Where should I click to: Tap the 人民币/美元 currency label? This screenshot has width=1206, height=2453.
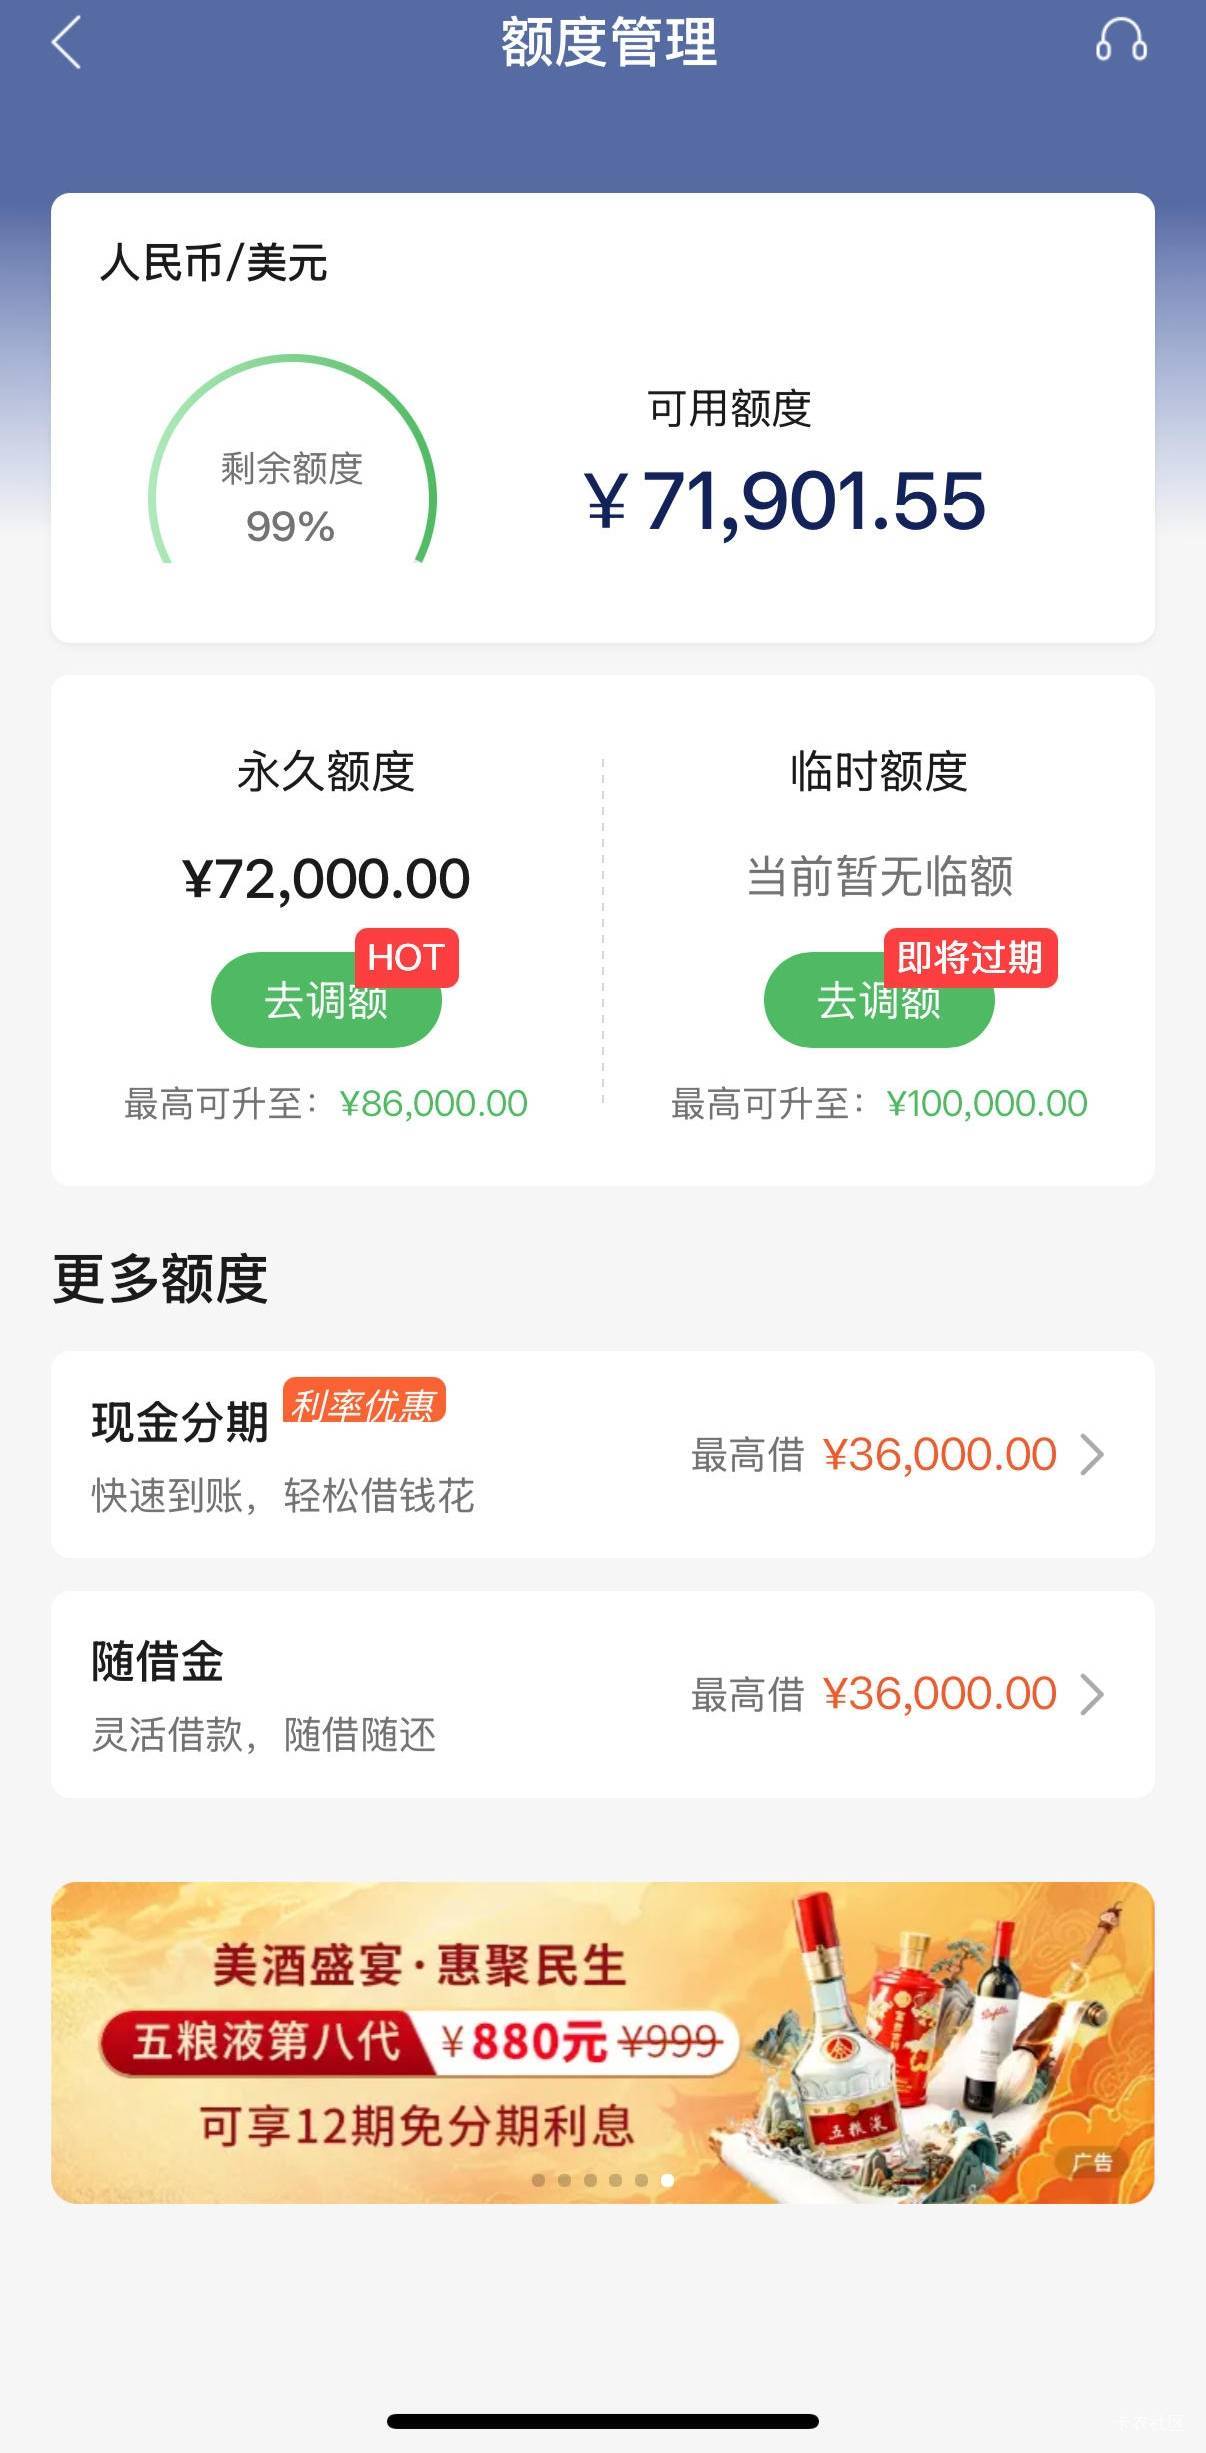click(x=214, y=264)
